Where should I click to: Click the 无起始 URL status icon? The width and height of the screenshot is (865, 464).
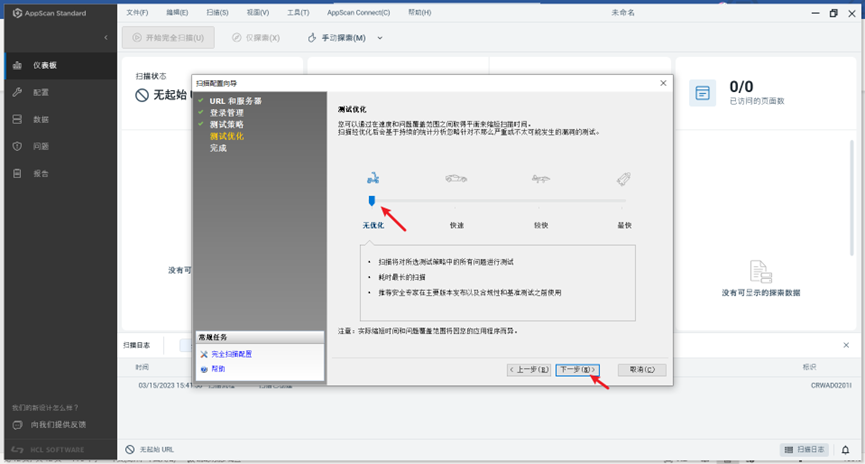[130, 449]
